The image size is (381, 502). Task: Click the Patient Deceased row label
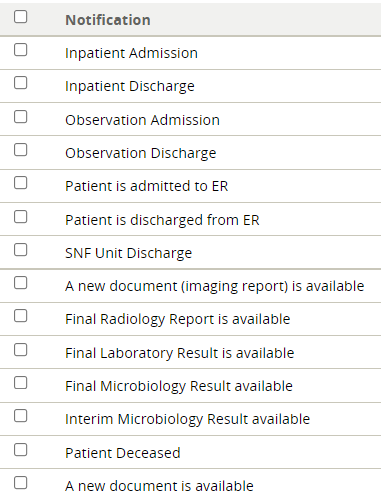coord(123,453)
